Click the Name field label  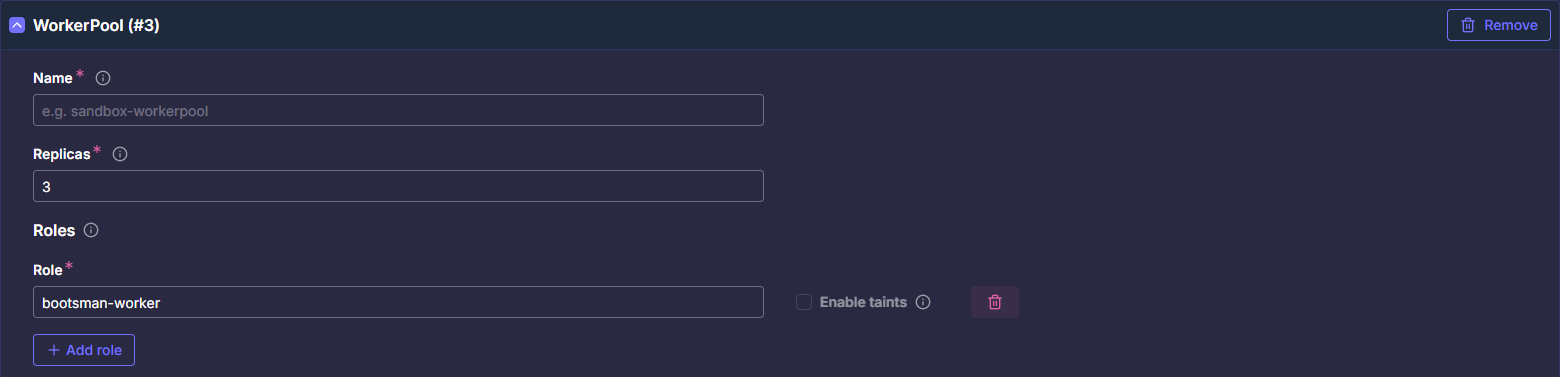point(53,78)
